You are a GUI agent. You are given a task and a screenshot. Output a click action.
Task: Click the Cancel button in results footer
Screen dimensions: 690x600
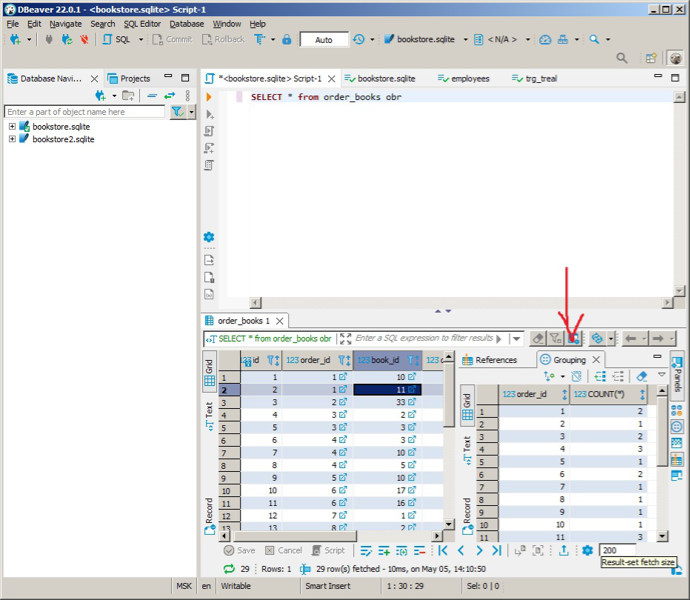(283, 550)
